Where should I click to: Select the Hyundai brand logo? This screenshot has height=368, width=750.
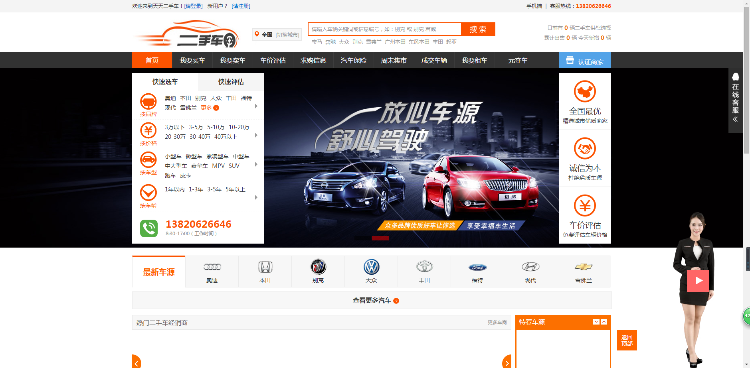(x=530, y=267)
